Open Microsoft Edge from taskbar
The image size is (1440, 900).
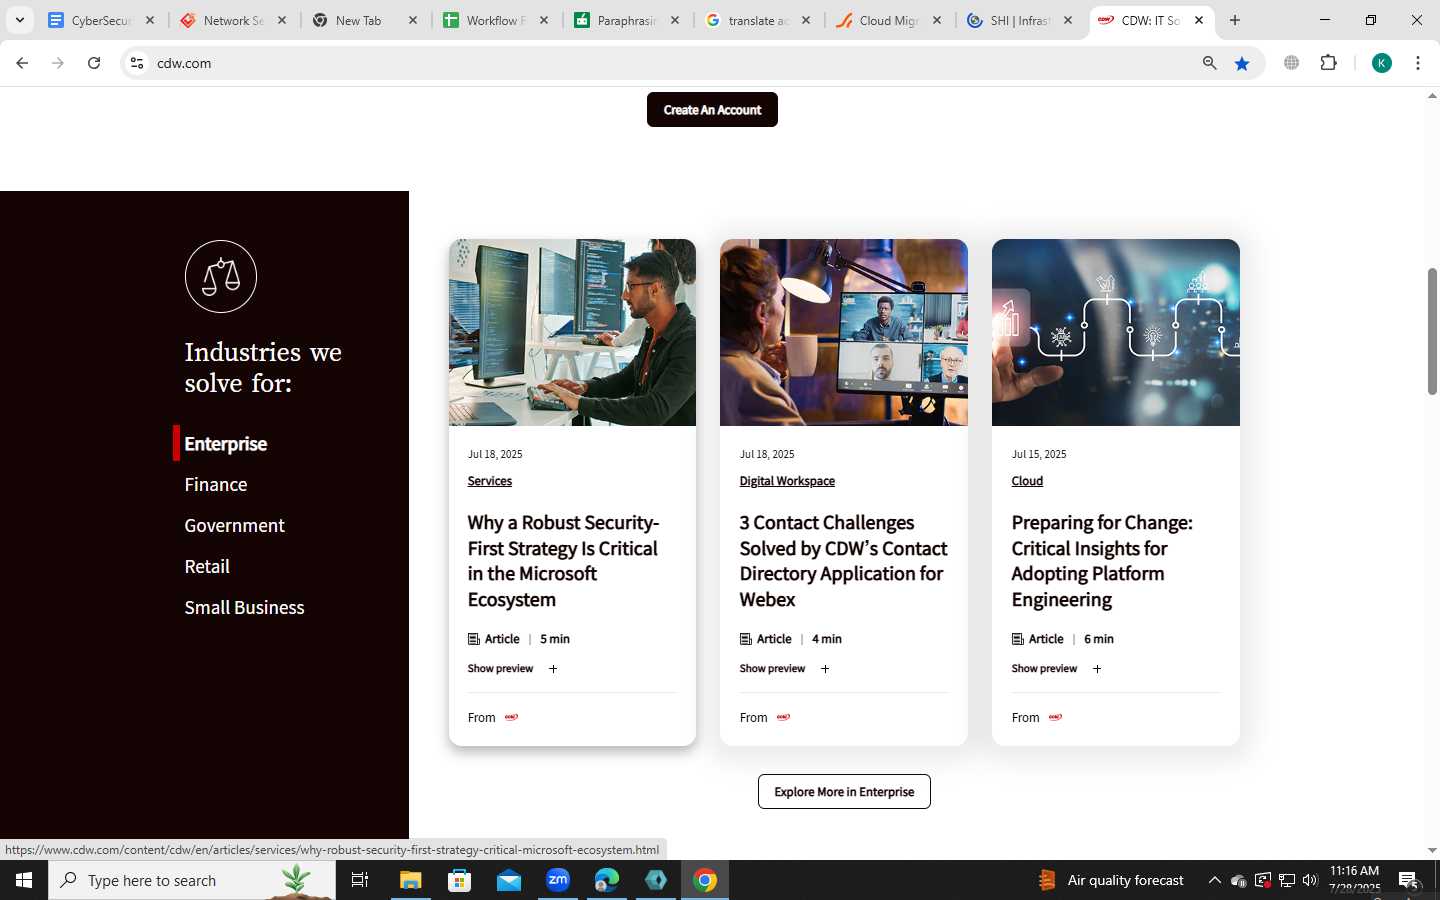[x=607, y=880]
